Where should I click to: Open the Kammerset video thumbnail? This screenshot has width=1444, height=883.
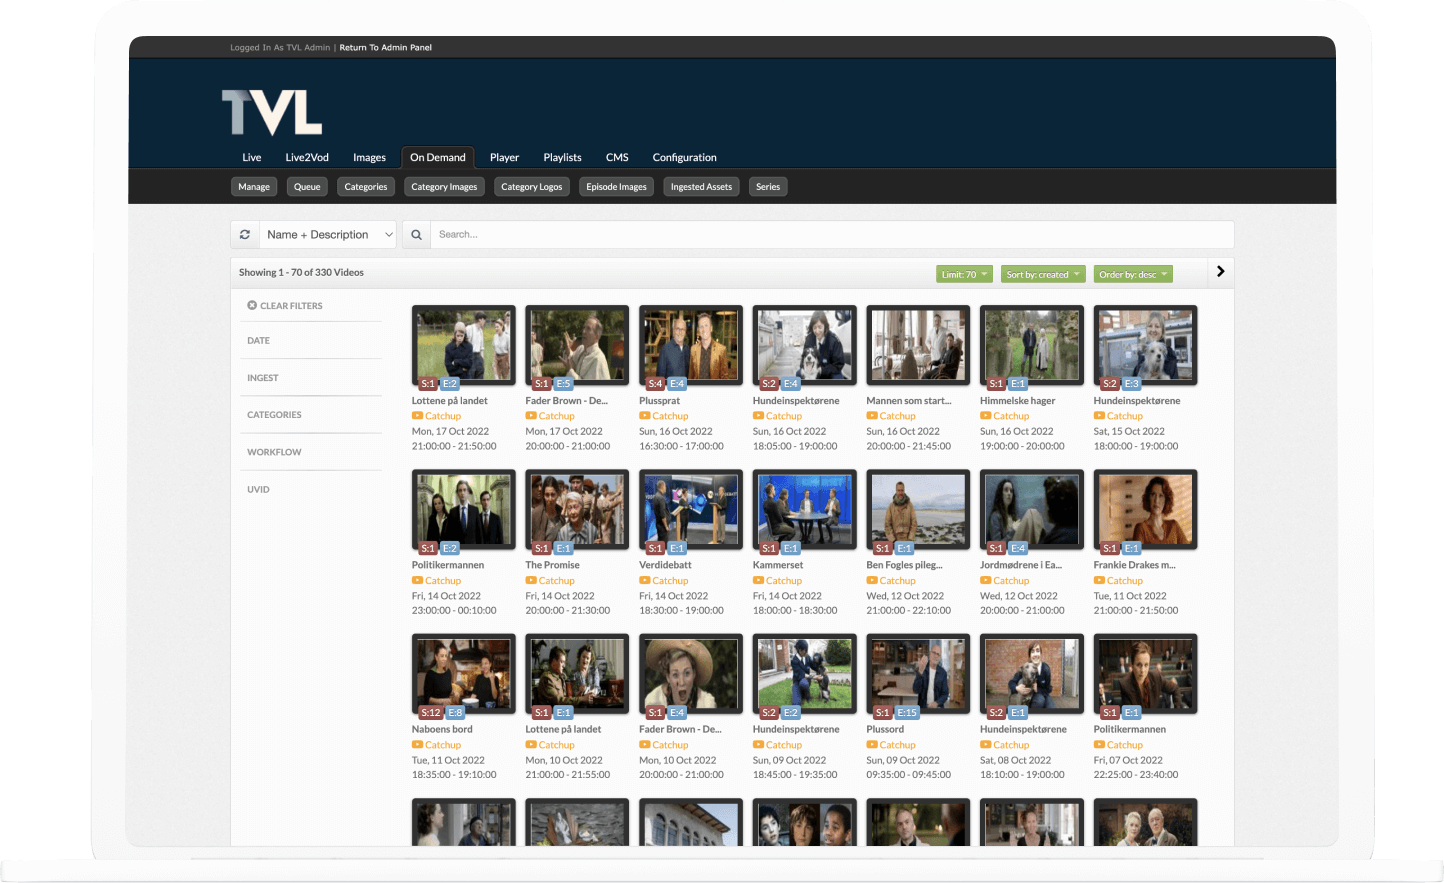pyautogui.click(x=805, y=510)
